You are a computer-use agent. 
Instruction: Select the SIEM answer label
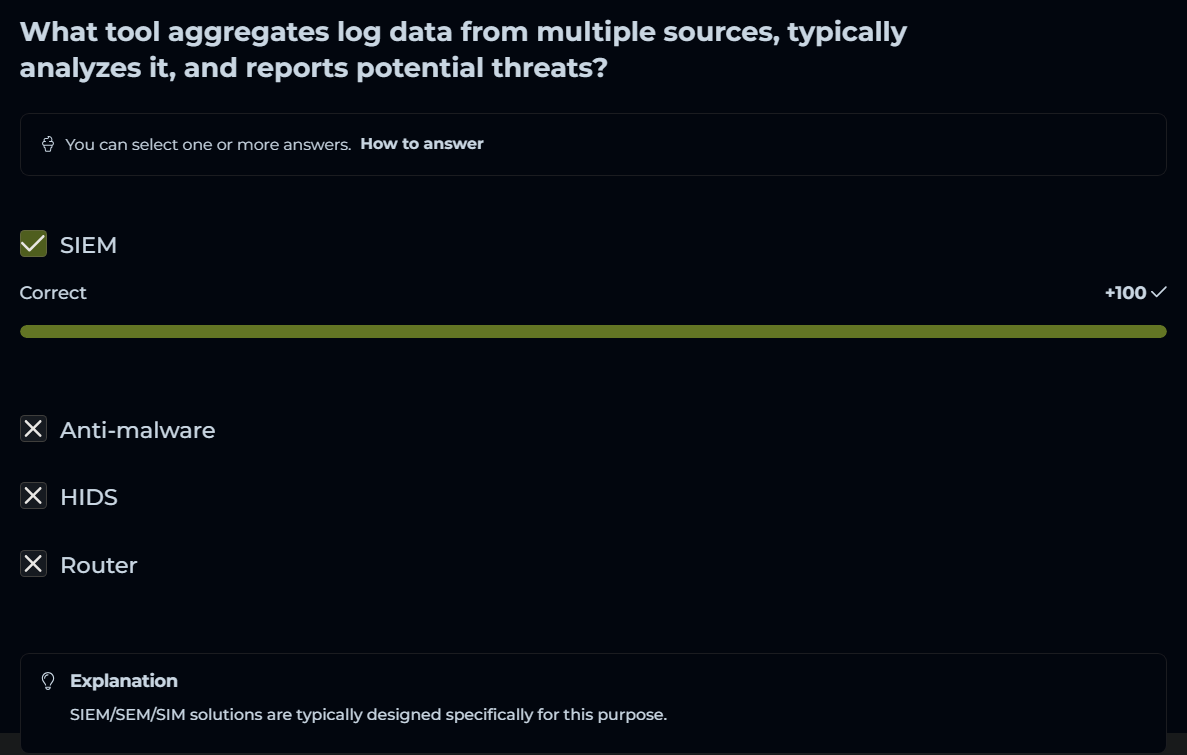point(88,245)
